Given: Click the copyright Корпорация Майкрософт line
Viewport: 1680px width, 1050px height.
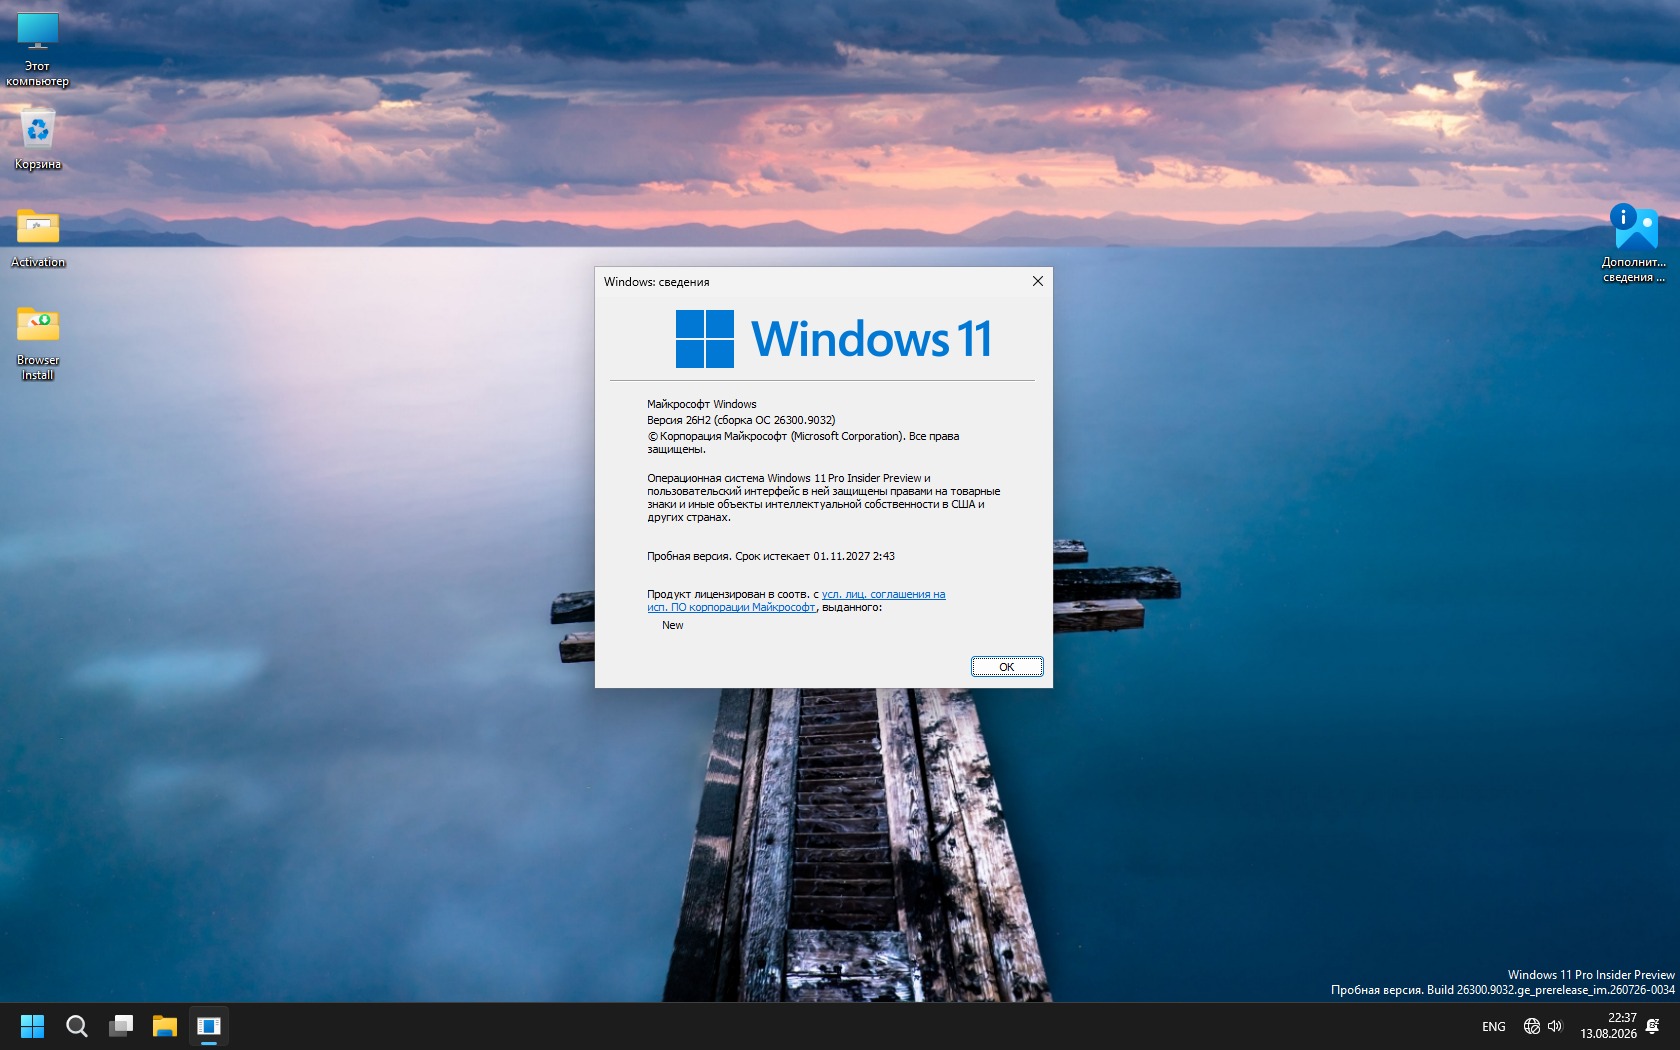Looking at the screenshot, I should click(x=803, y=443).
